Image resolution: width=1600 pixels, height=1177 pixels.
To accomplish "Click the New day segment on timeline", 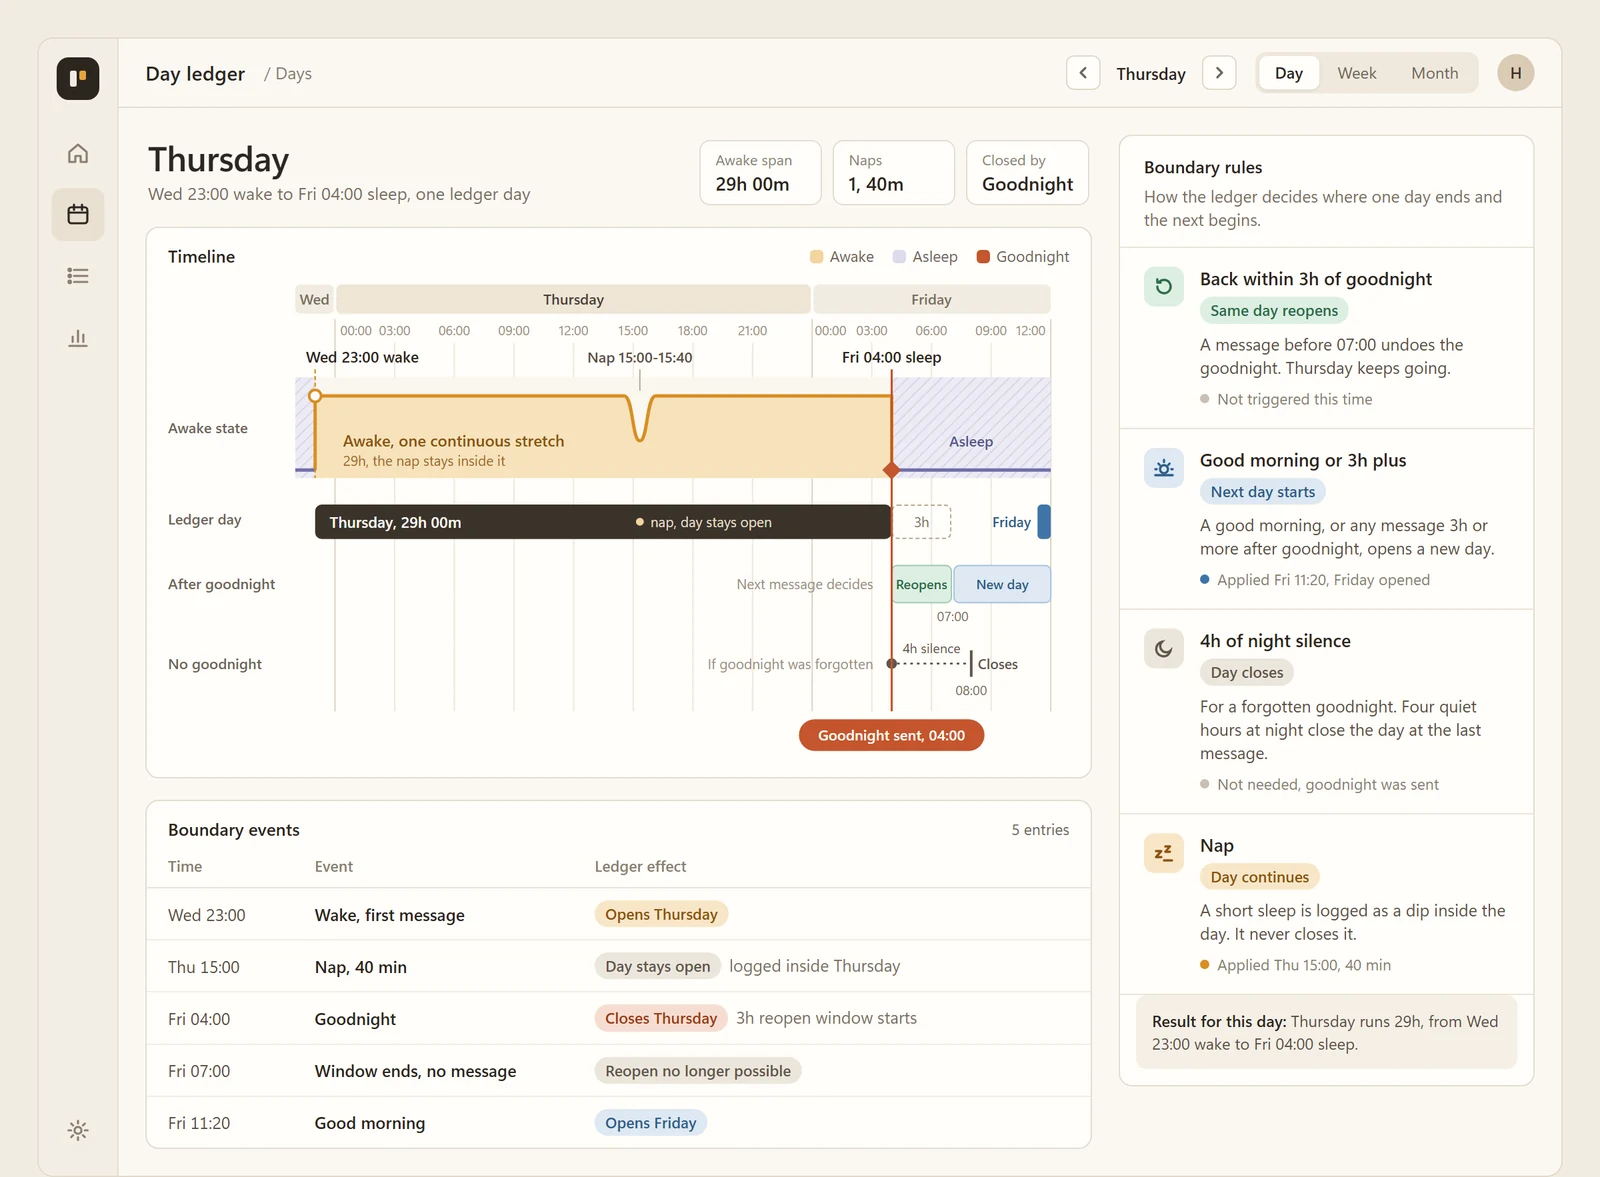I will point(1002,585).
